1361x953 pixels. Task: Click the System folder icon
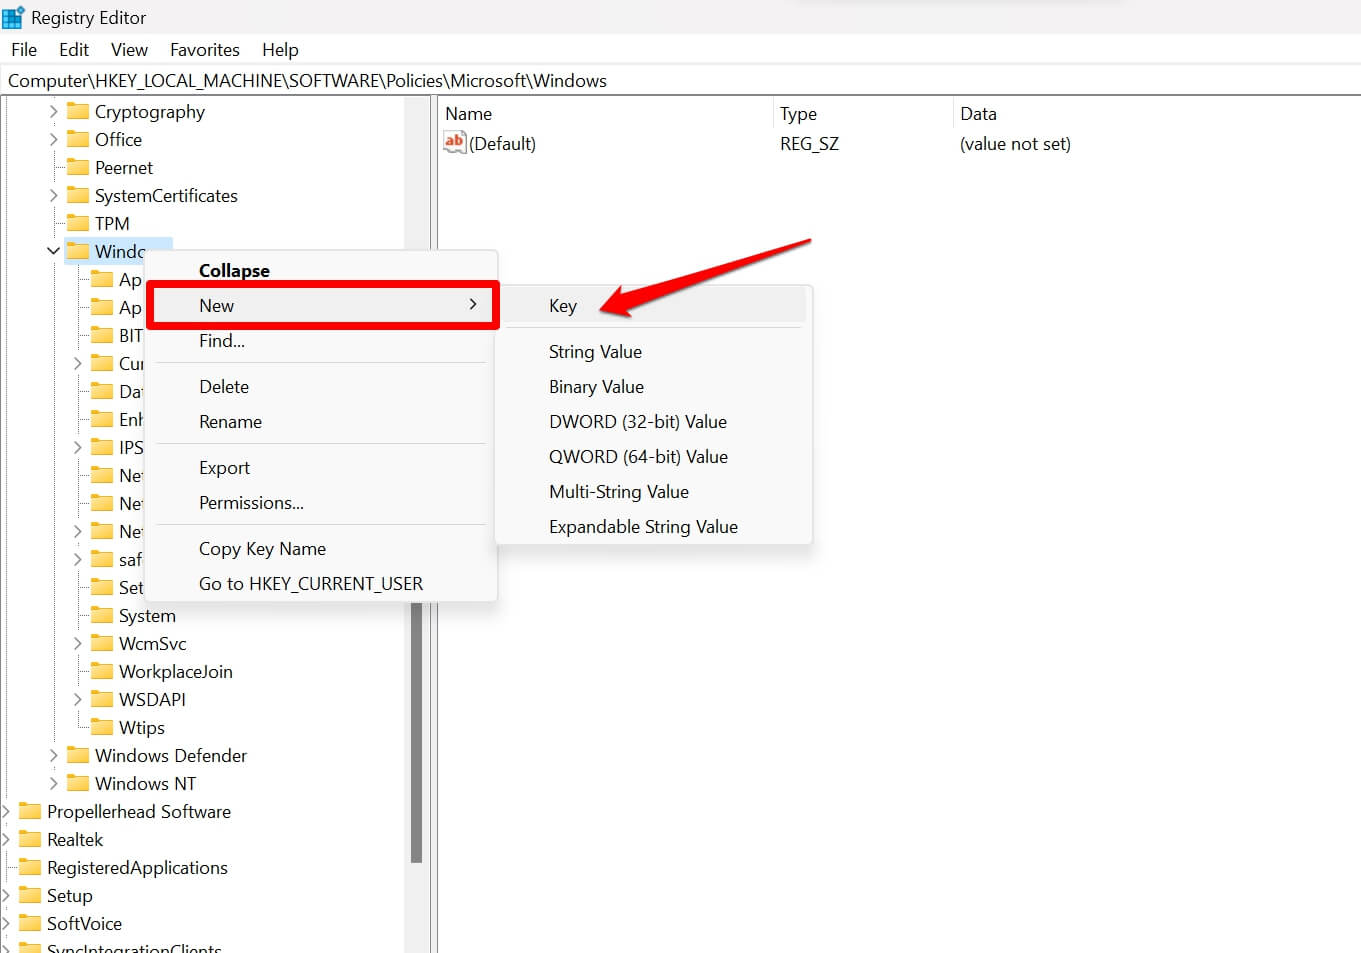pyautogui.click(x=102, y=615)
